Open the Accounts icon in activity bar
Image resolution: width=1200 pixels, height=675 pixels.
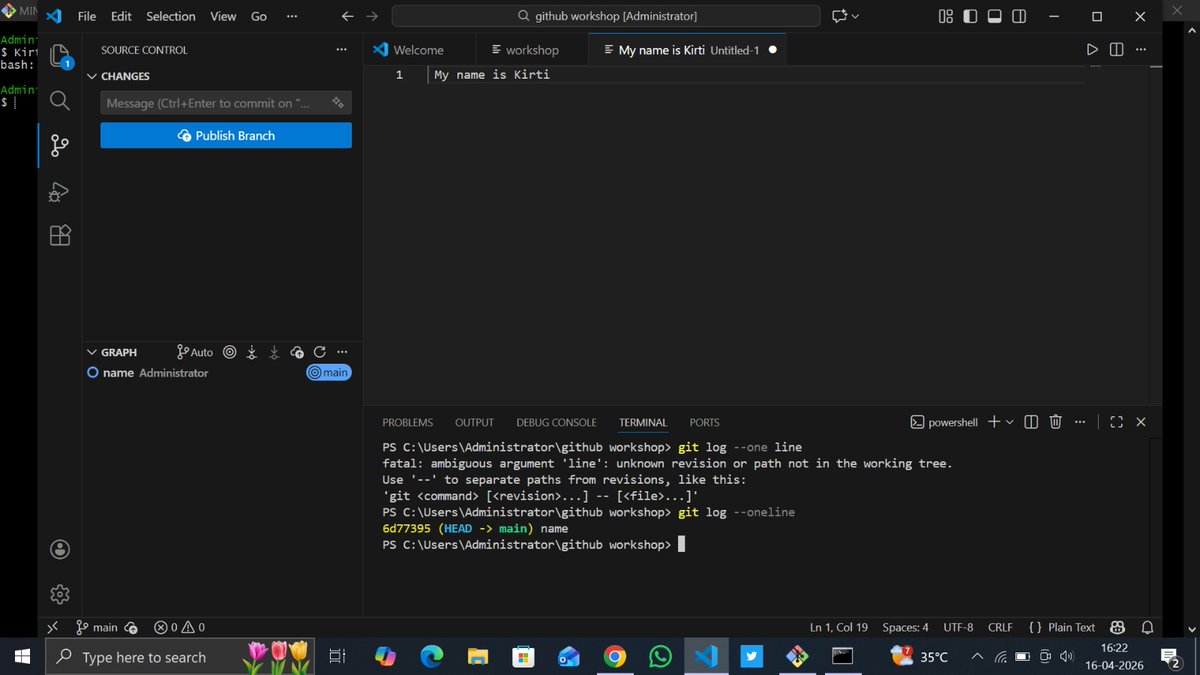click(x=60, y=549)
